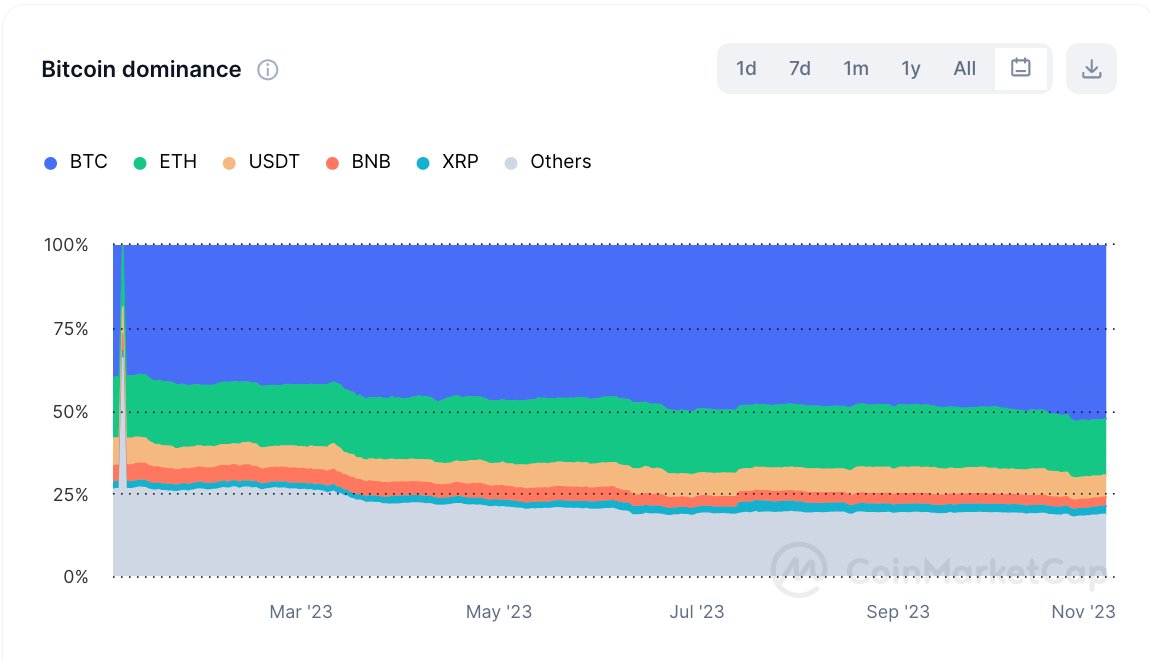Click the May '23 x-axis label
Screen dimensions: 1150x662
pos(499,611)
